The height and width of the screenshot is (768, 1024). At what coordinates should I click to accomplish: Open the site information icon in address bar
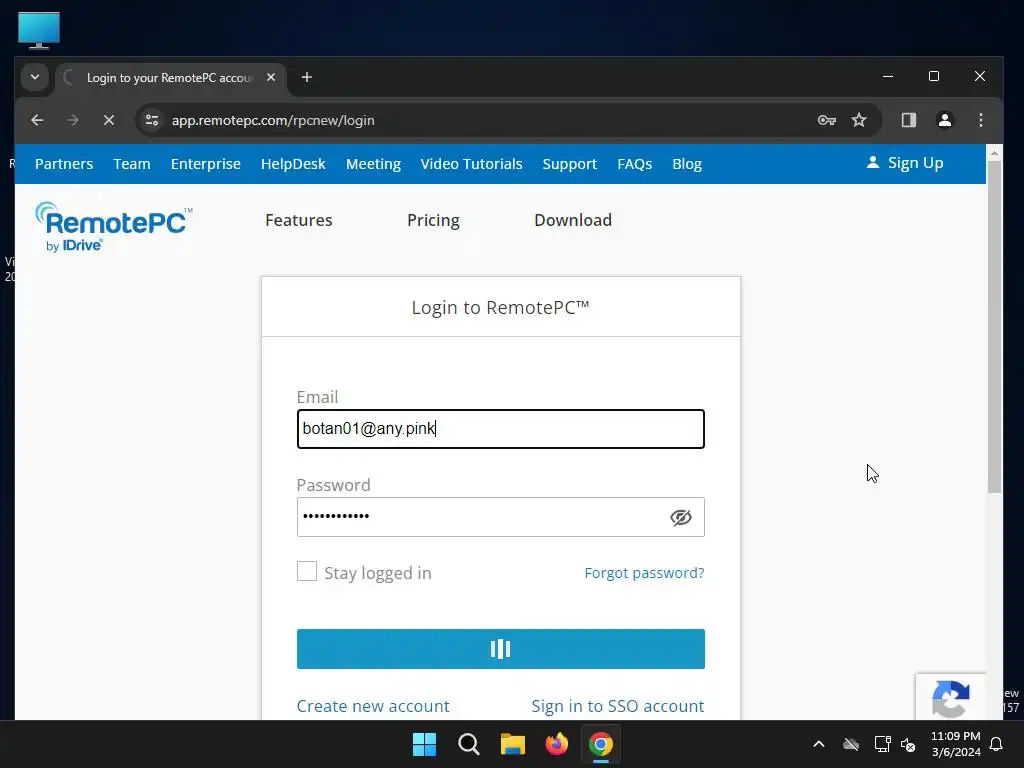[152, 120]
